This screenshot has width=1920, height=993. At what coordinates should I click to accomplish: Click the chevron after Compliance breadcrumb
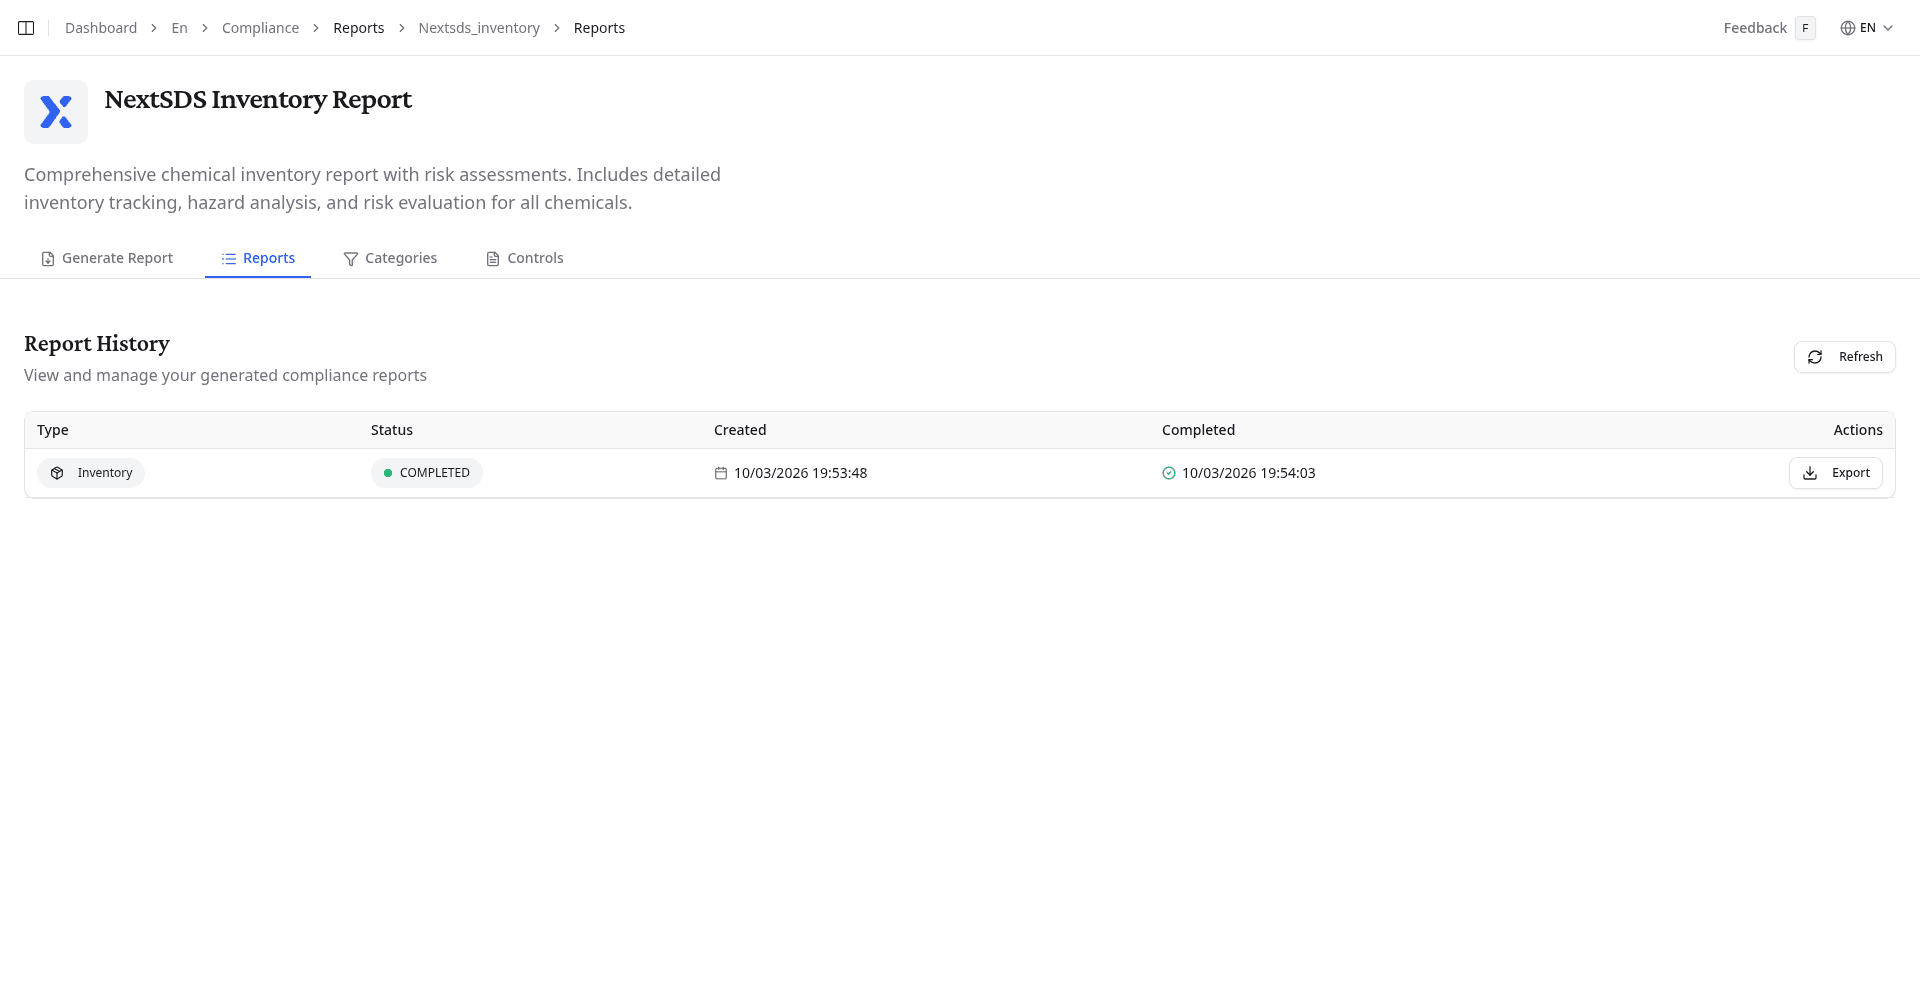tap(314, 28)
